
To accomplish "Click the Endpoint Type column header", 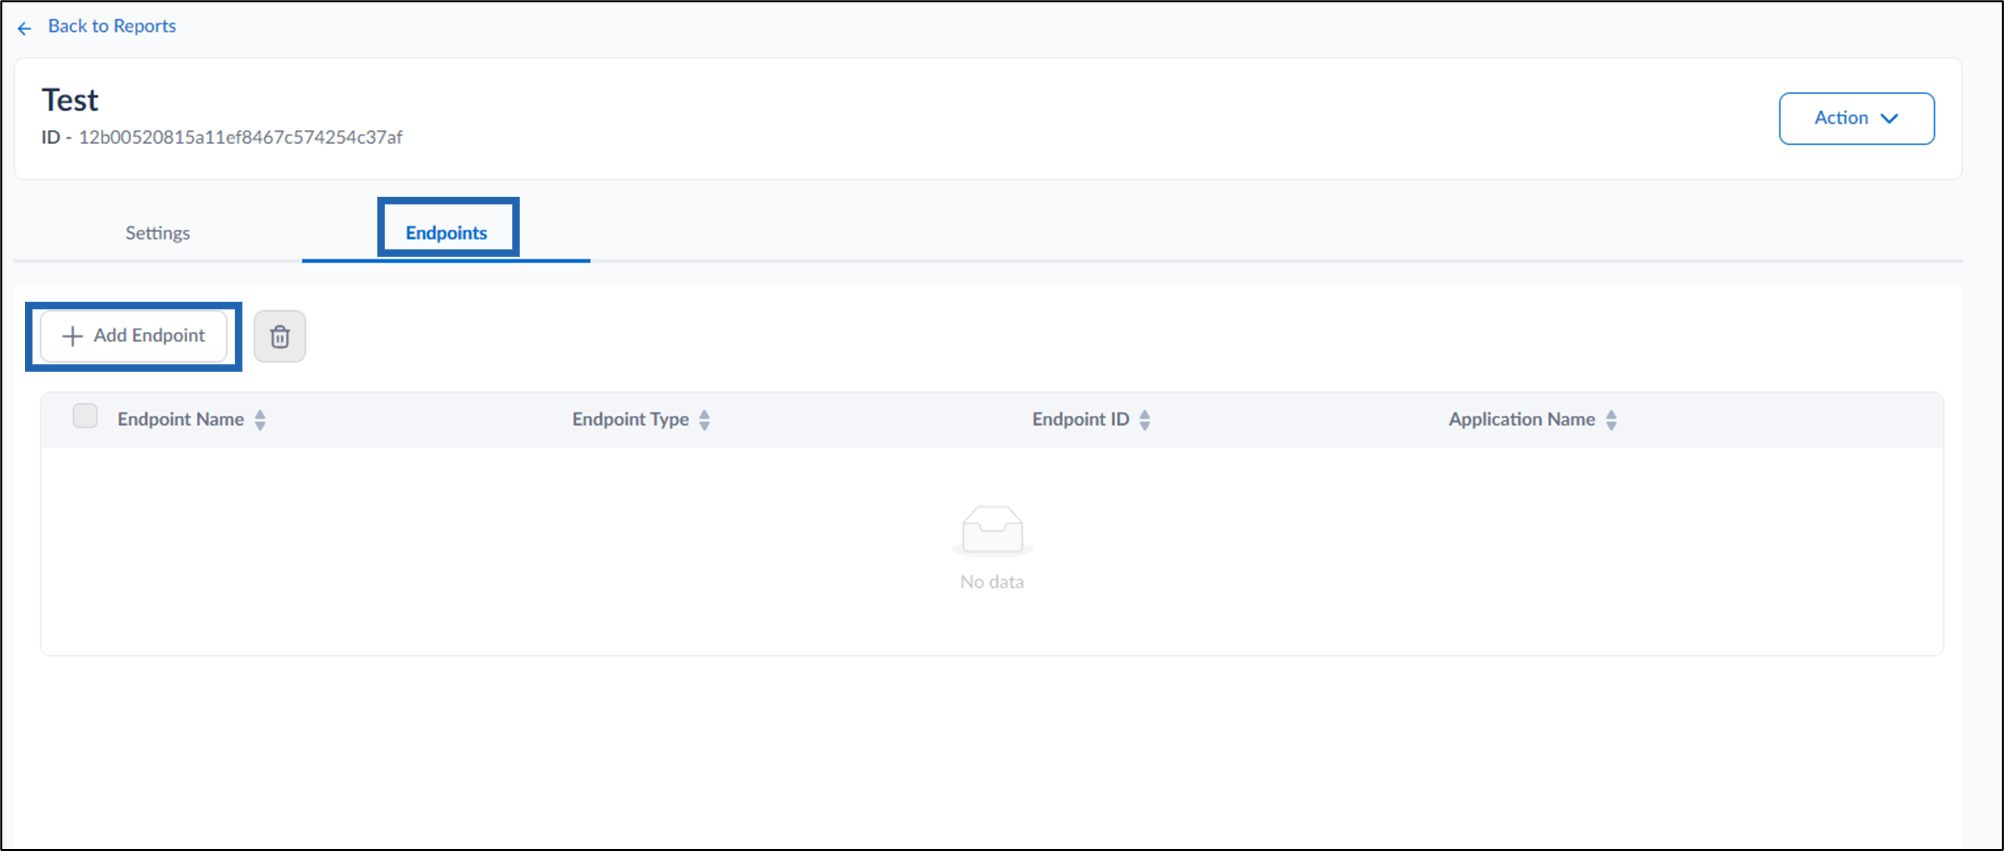I will (630, 419).
